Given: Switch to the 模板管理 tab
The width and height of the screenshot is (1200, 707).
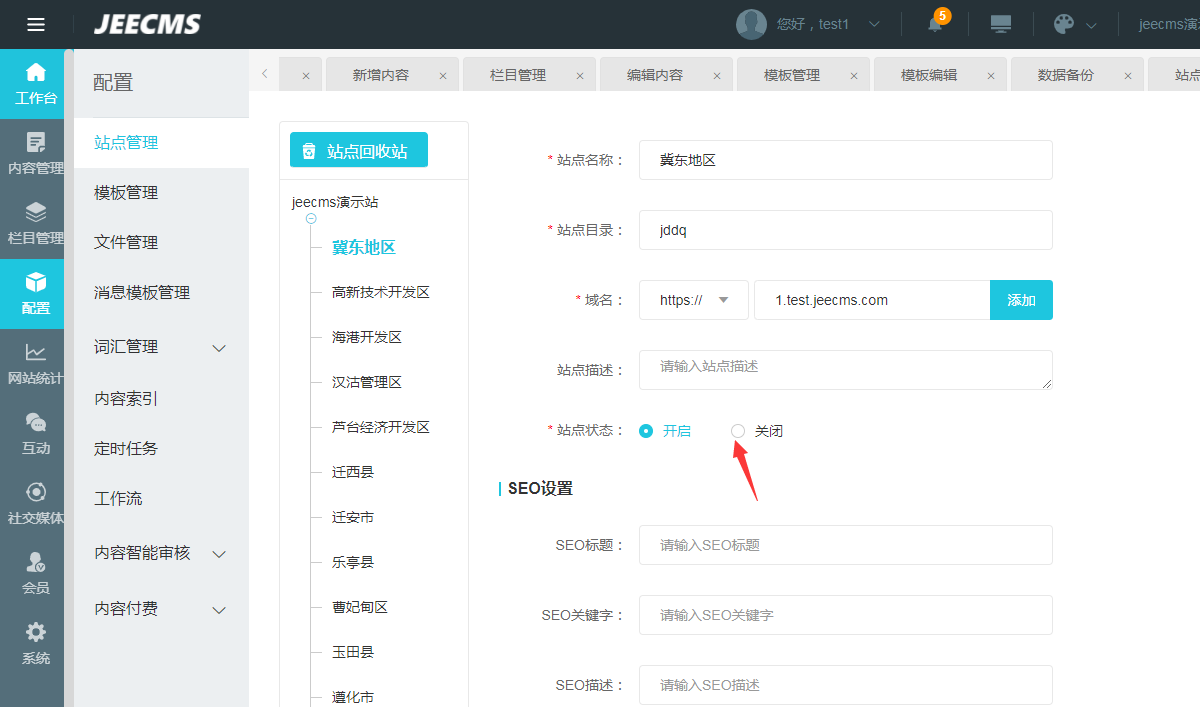Looking at the screenshot, I should tap(791, 75).
